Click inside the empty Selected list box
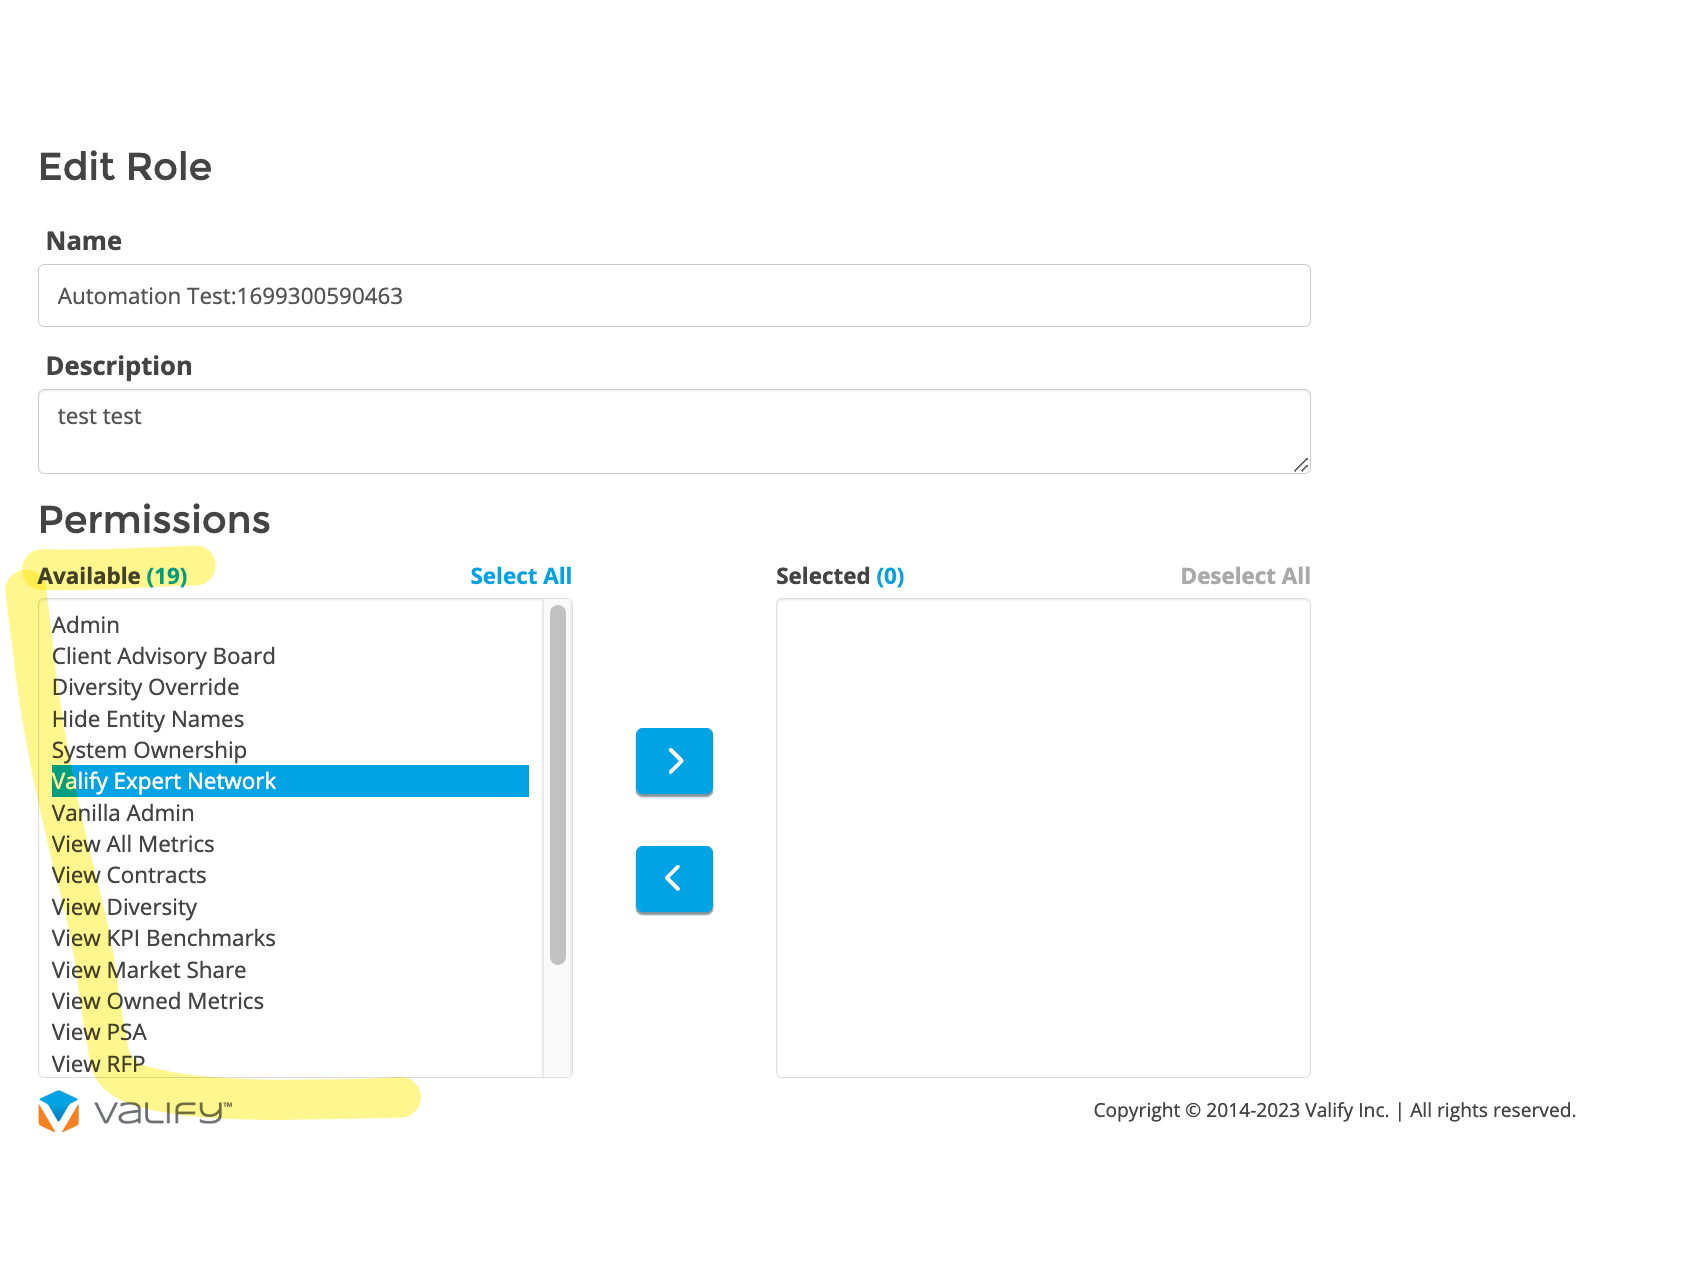 [1043, 838]
